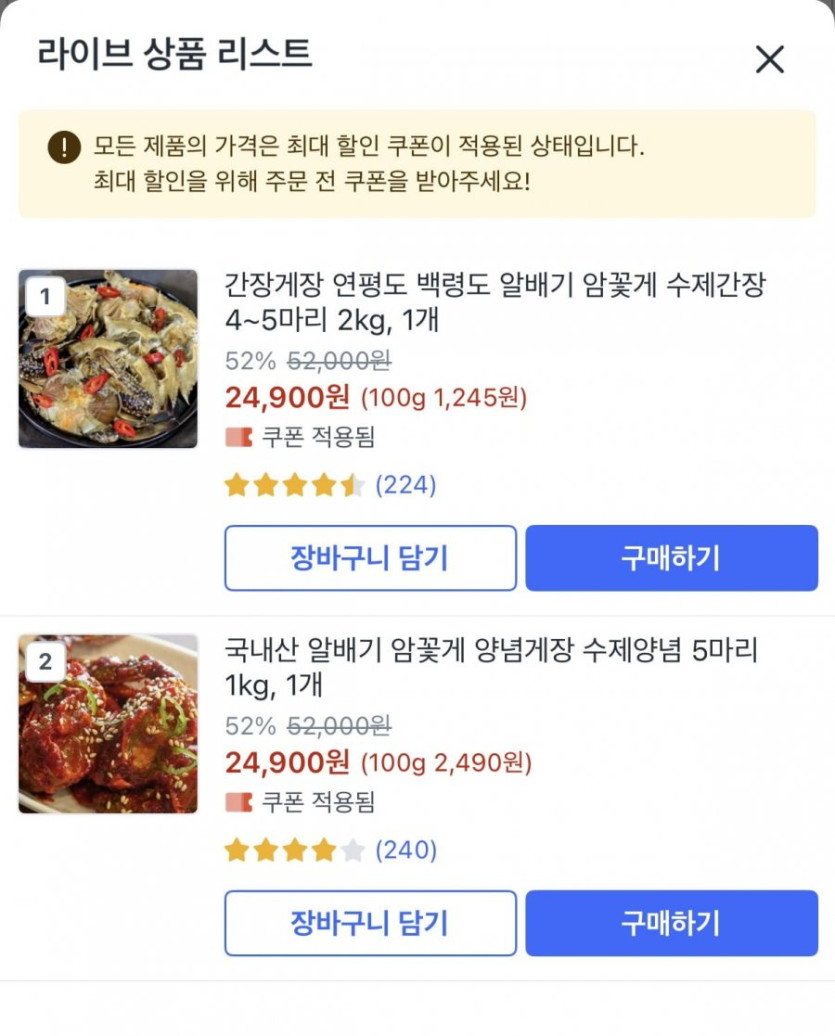View the 224 reviews of first product
The image size is (835, 1036).
(x=406, y=486)
